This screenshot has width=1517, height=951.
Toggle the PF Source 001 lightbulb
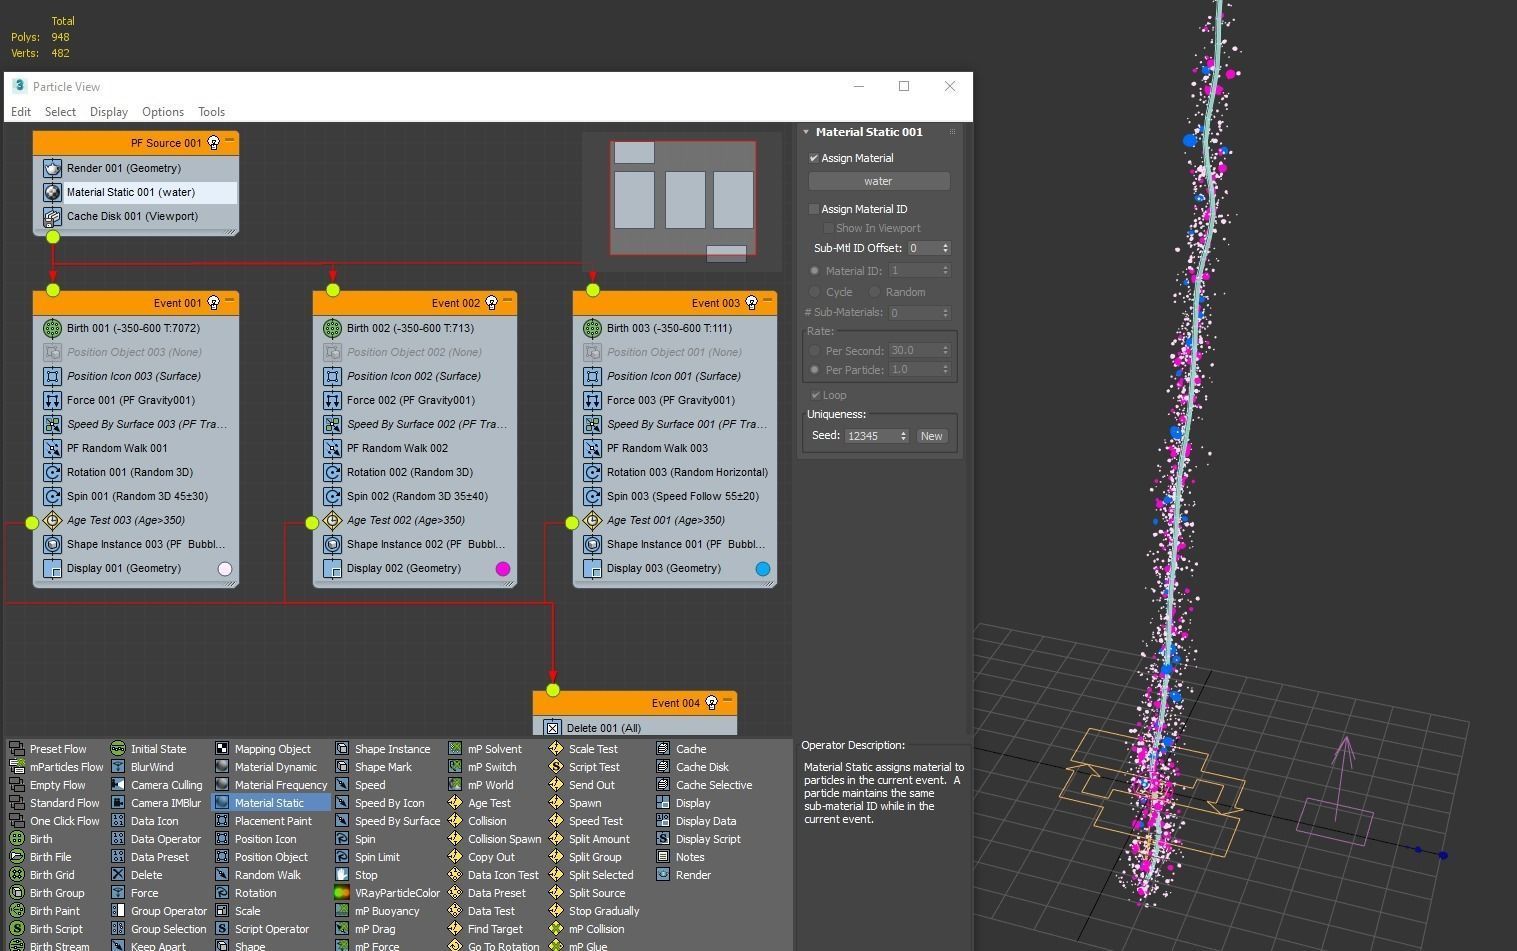point(213,143)
